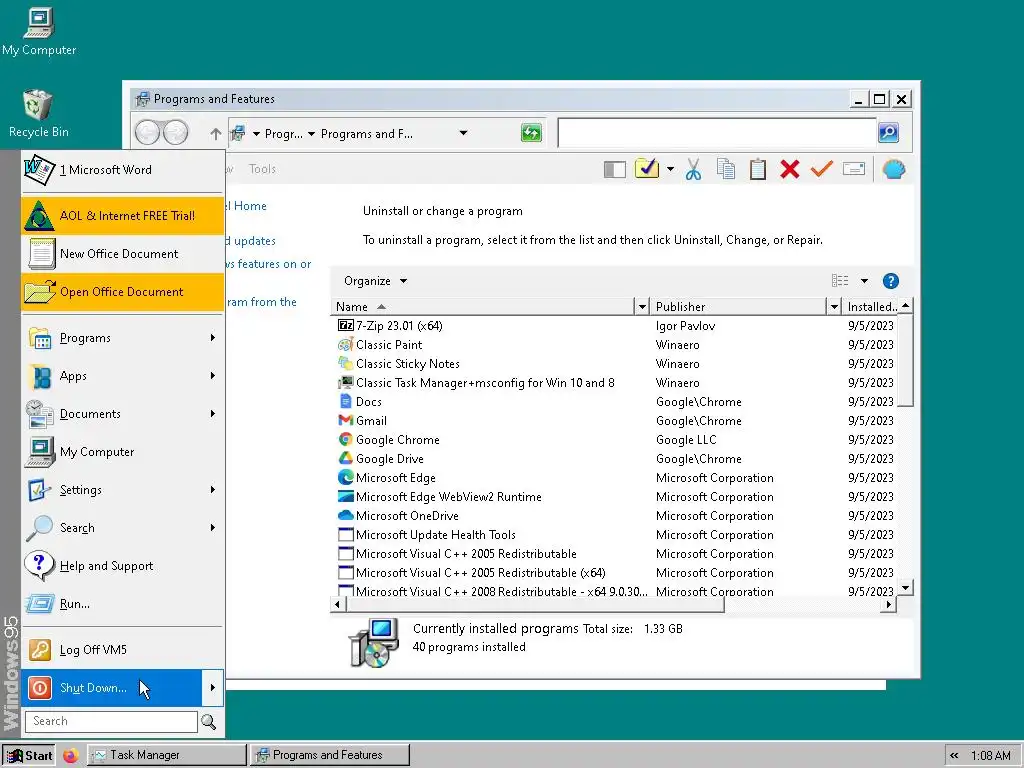Expand the address bar history dropdown

tap(463, 133)
